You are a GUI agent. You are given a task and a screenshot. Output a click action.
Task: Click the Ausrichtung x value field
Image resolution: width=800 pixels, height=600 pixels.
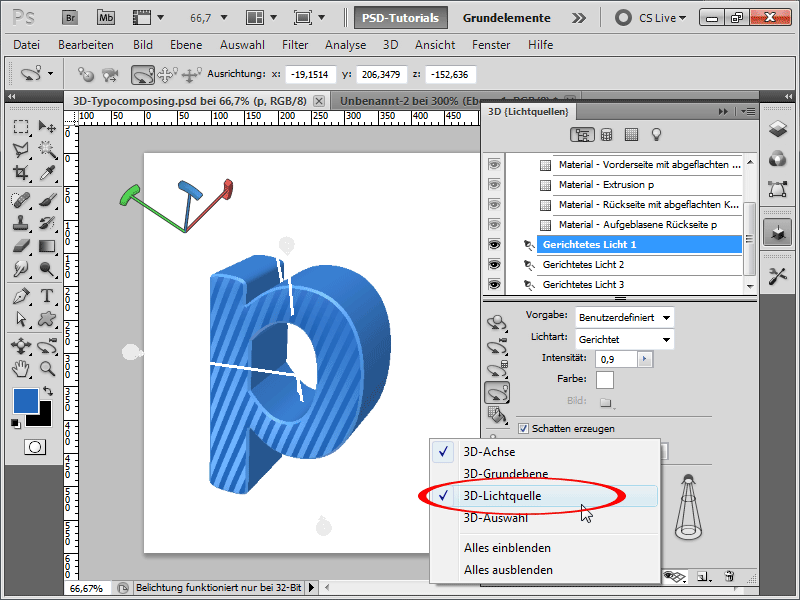[x=310, y=74]
